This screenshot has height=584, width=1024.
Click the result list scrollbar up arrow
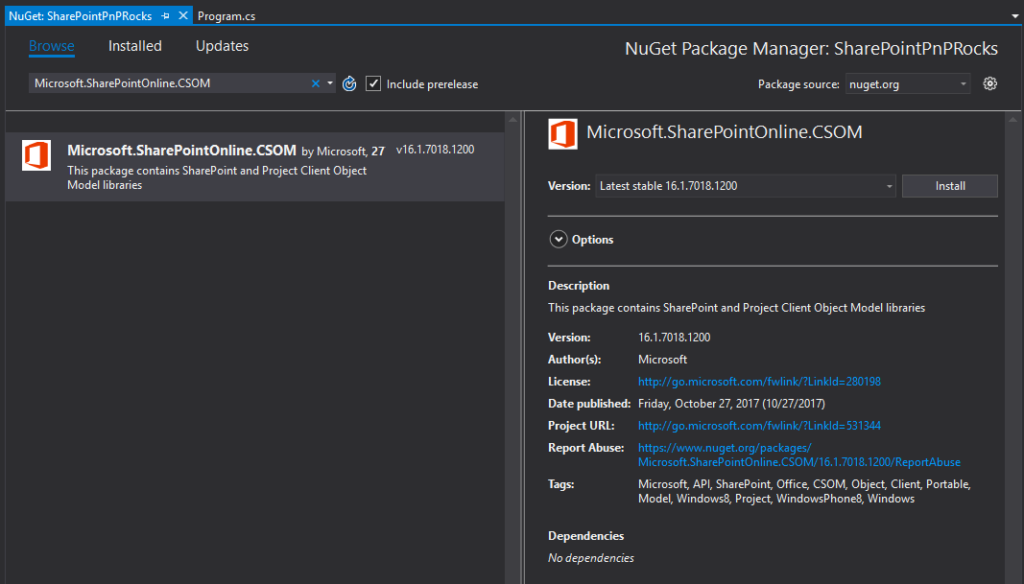pyautogui.click(x=513, y=120)
